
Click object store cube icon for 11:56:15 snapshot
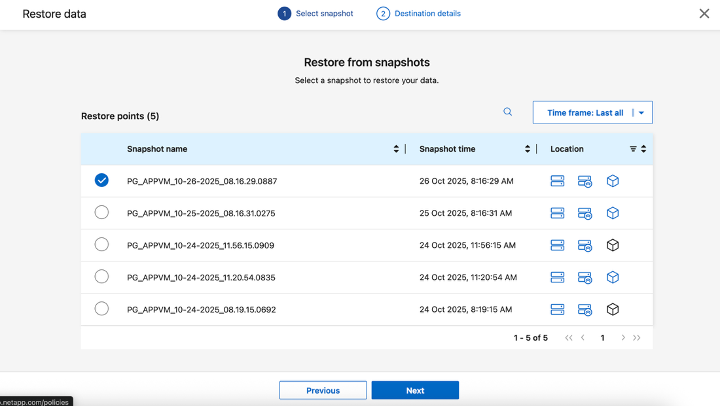pyautogui.click(x=614, y=245)
